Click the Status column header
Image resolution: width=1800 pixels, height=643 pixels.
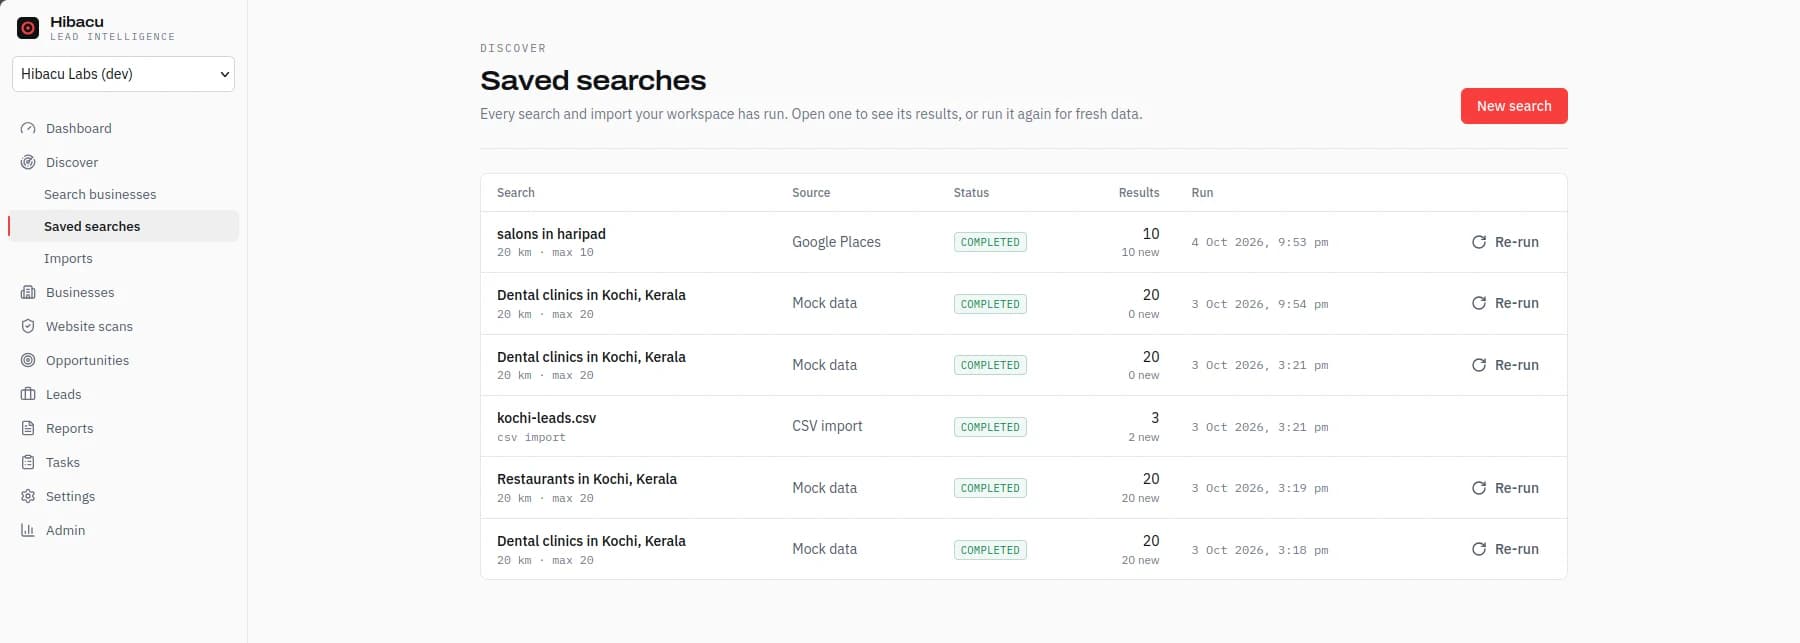click(x=971, y=193)
